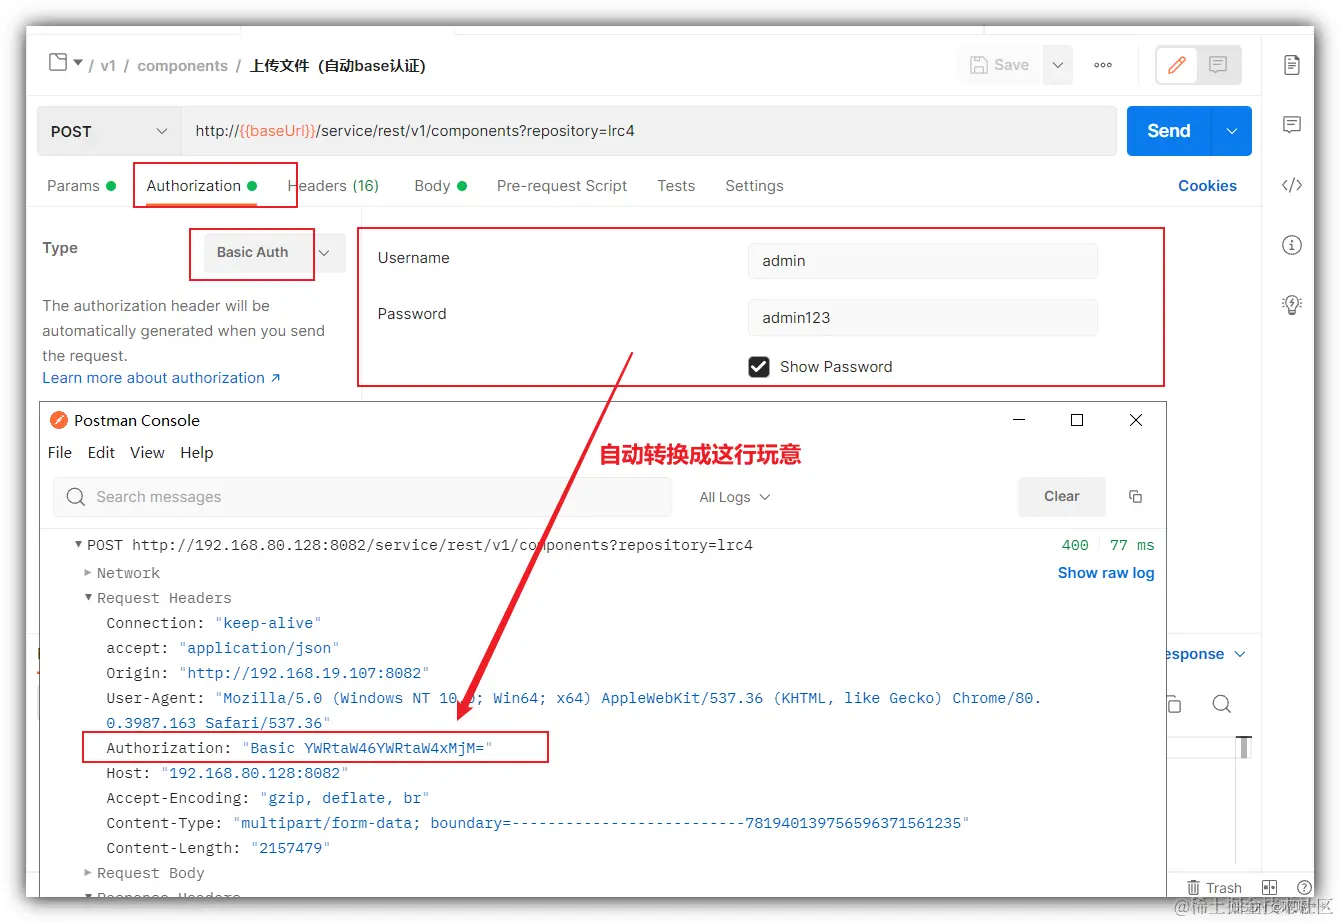The width and height of the screenshot is (1340, 923).
Task: Open the Cookies link
Action: click(x=1207, y=186)
